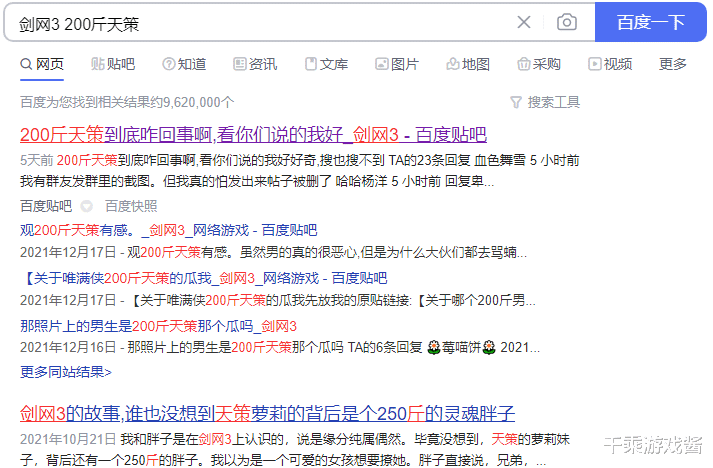Click result count text 约9,620,000个
713x468 pixels.
193,102
